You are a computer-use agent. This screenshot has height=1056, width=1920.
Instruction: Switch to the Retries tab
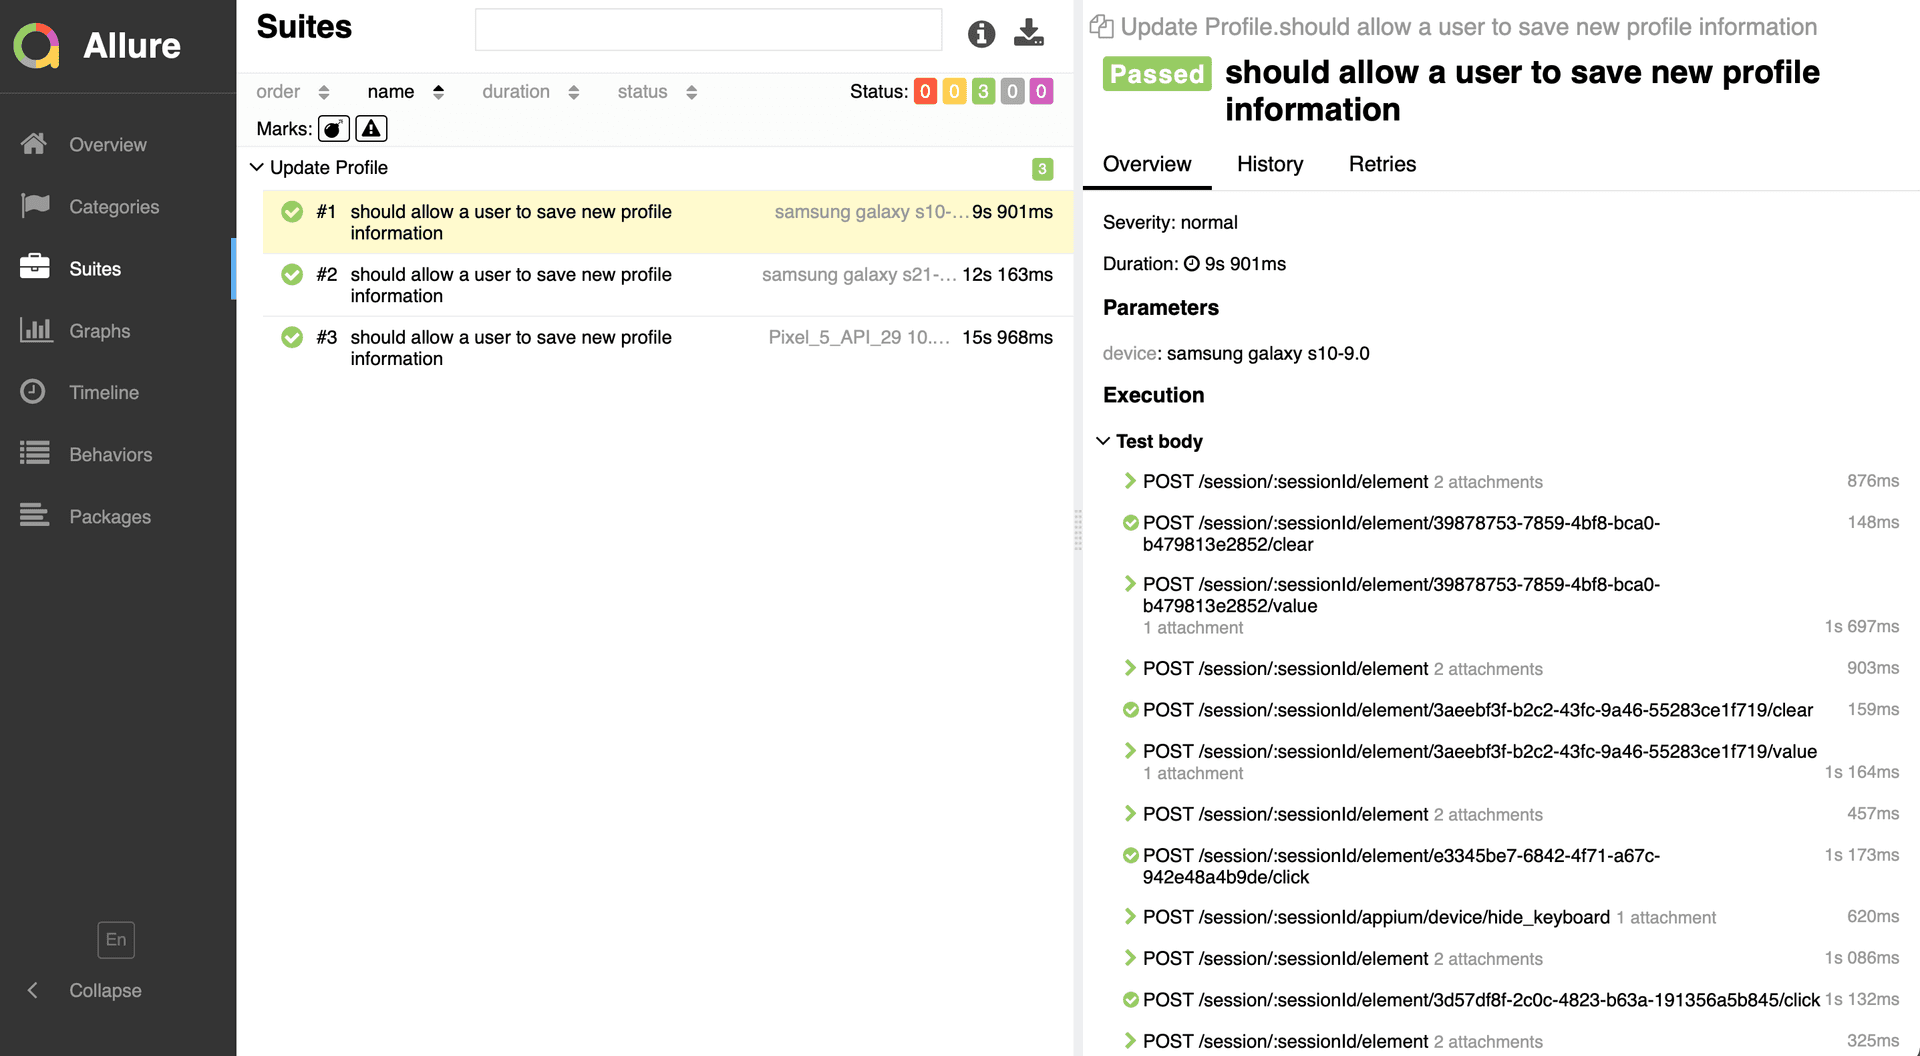(x=1382, y=164)
